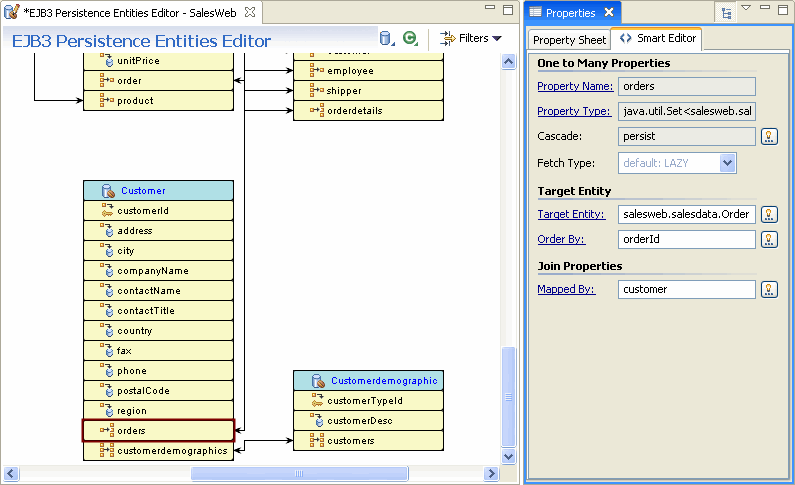Click the Property Name field with orders
The height and width of the screenshot is (485, 795).
coord(686,86)
